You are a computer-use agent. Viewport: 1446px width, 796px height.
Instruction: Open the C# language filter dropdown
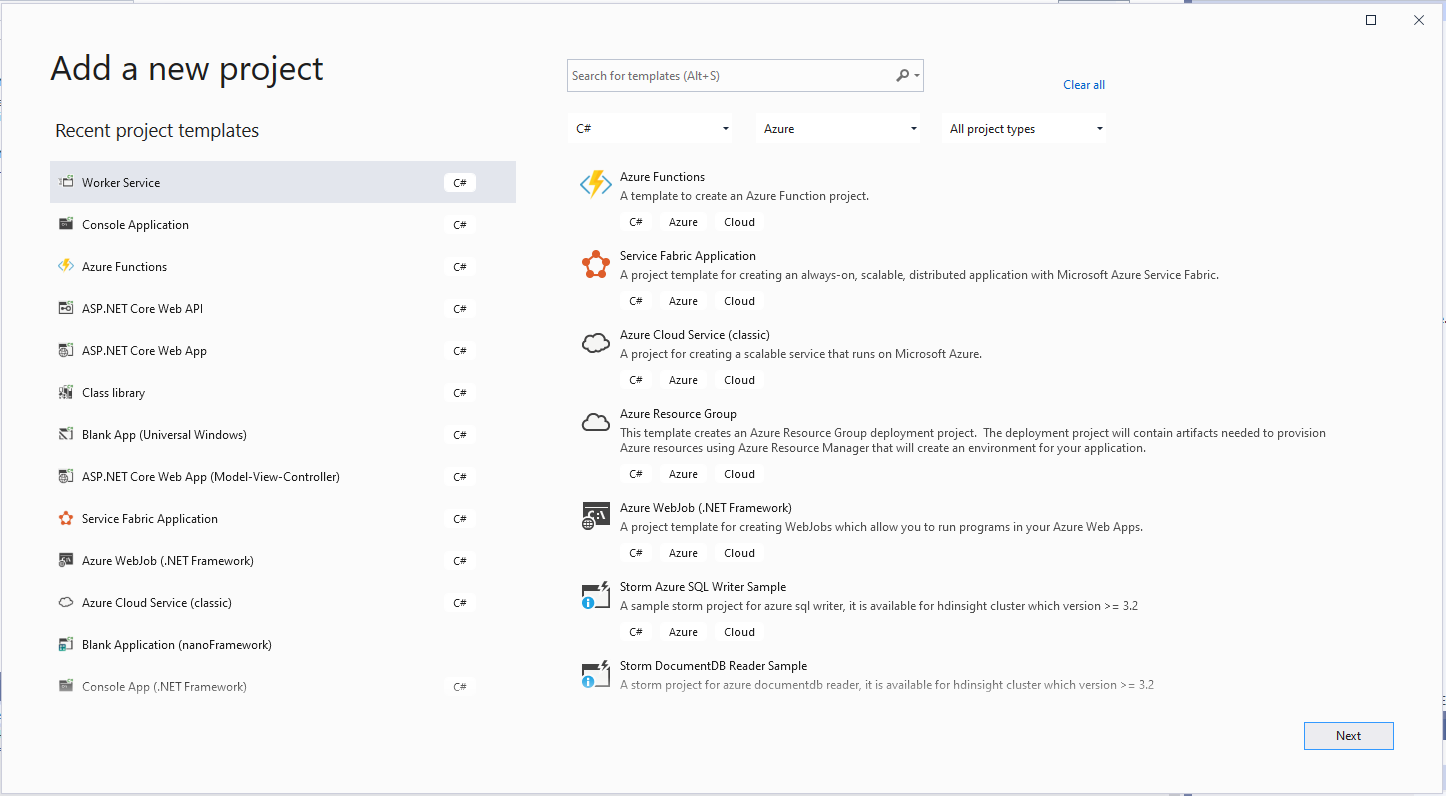tap(651, 129)
